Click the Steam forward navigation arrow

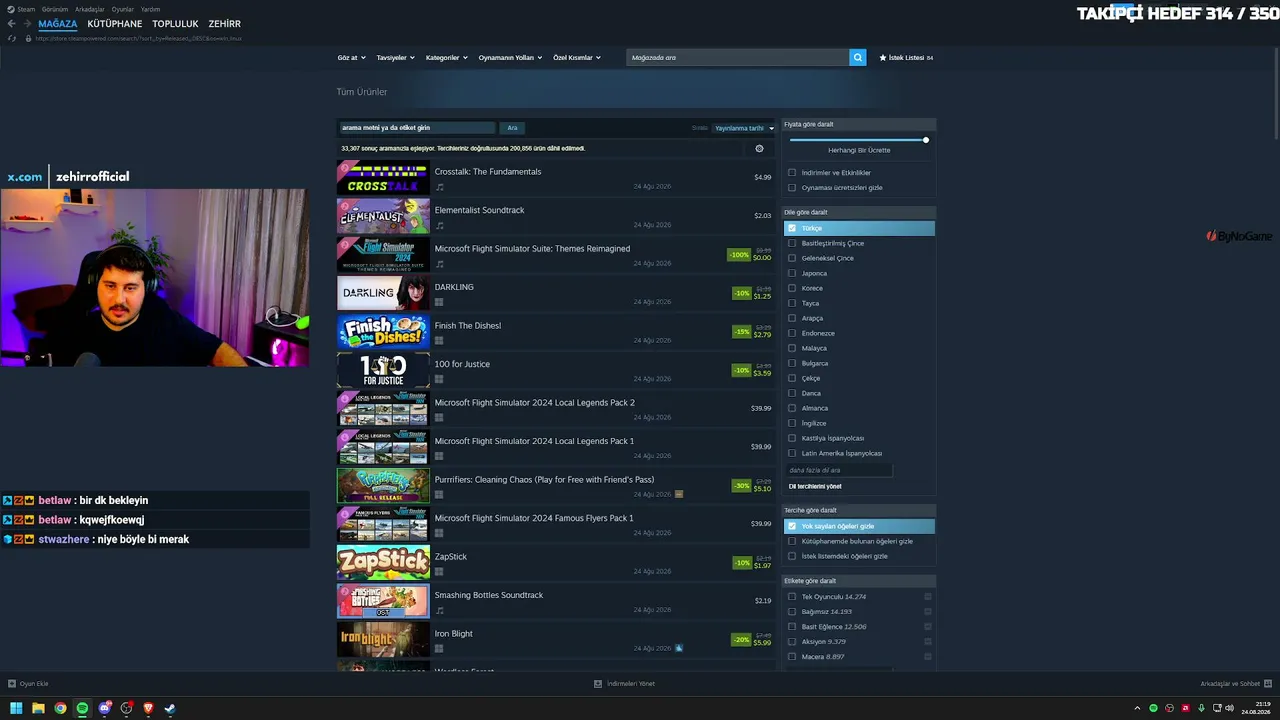pyautogui.click(x=27, y=24)
